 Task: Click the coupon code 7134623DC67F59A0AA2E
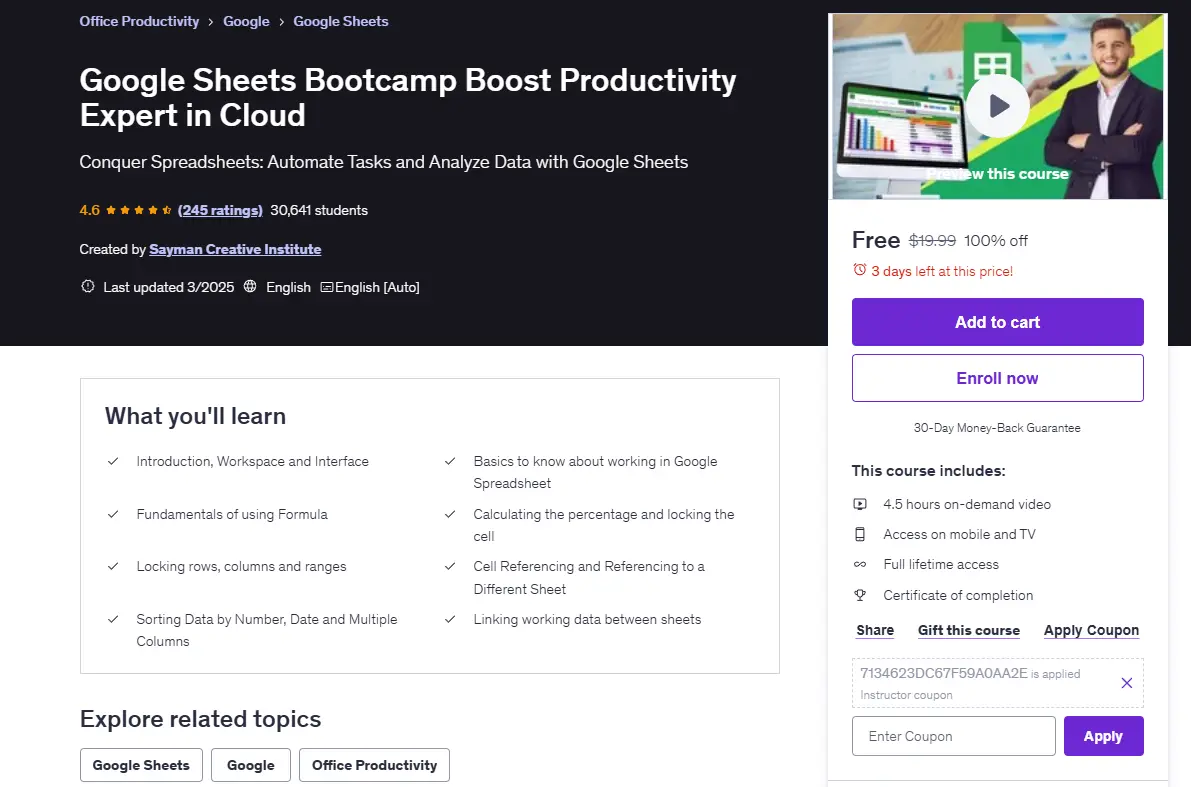tap(943, 673)
